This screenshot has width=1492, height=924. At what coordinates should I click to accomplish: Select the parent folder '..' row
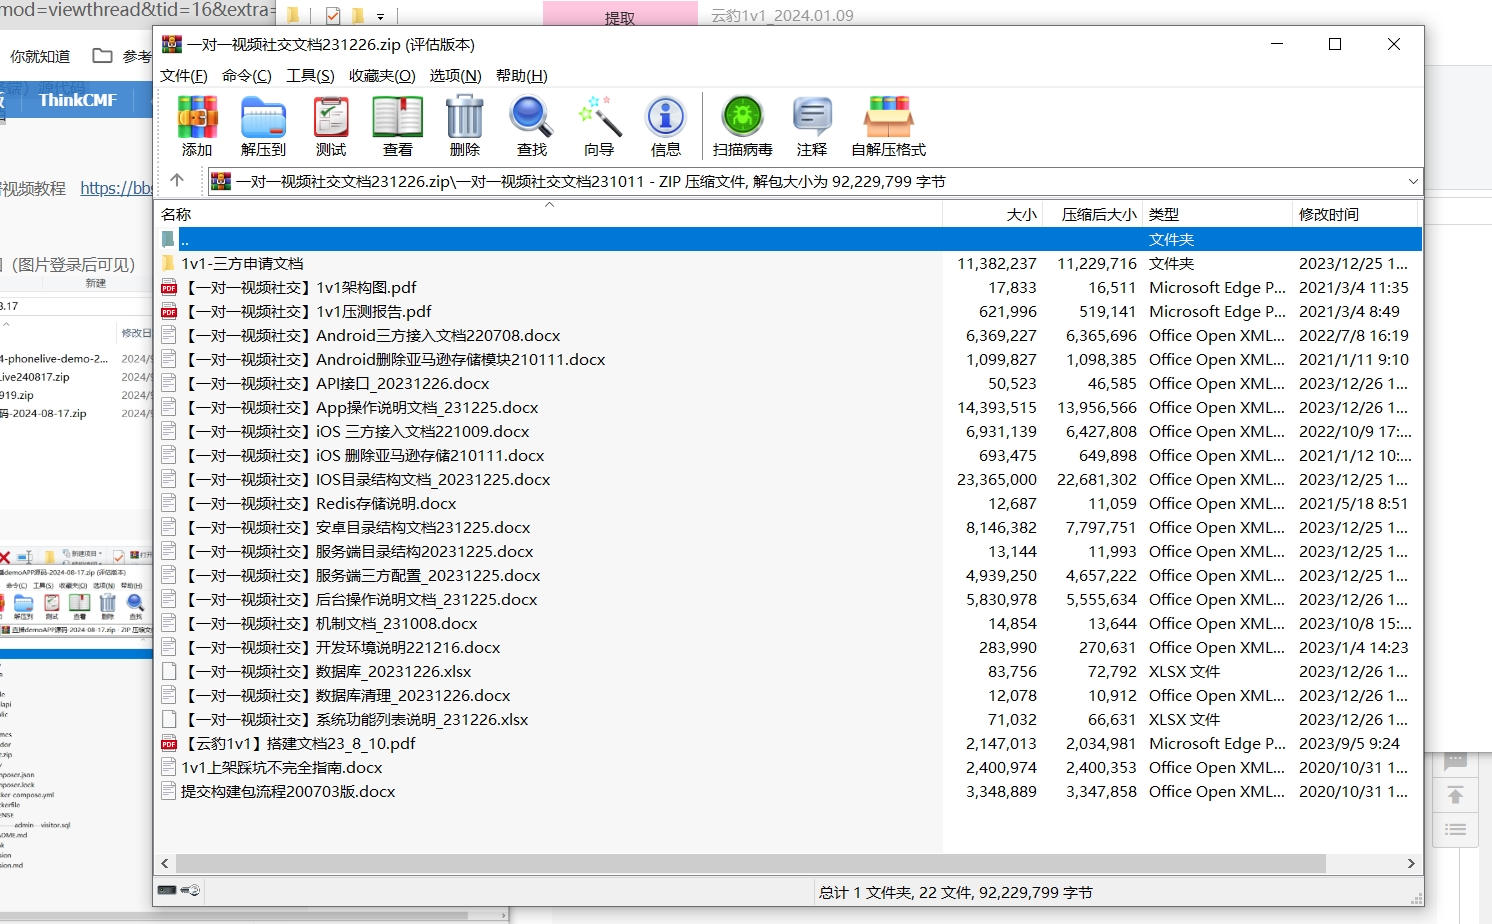[x=789, y=240]
